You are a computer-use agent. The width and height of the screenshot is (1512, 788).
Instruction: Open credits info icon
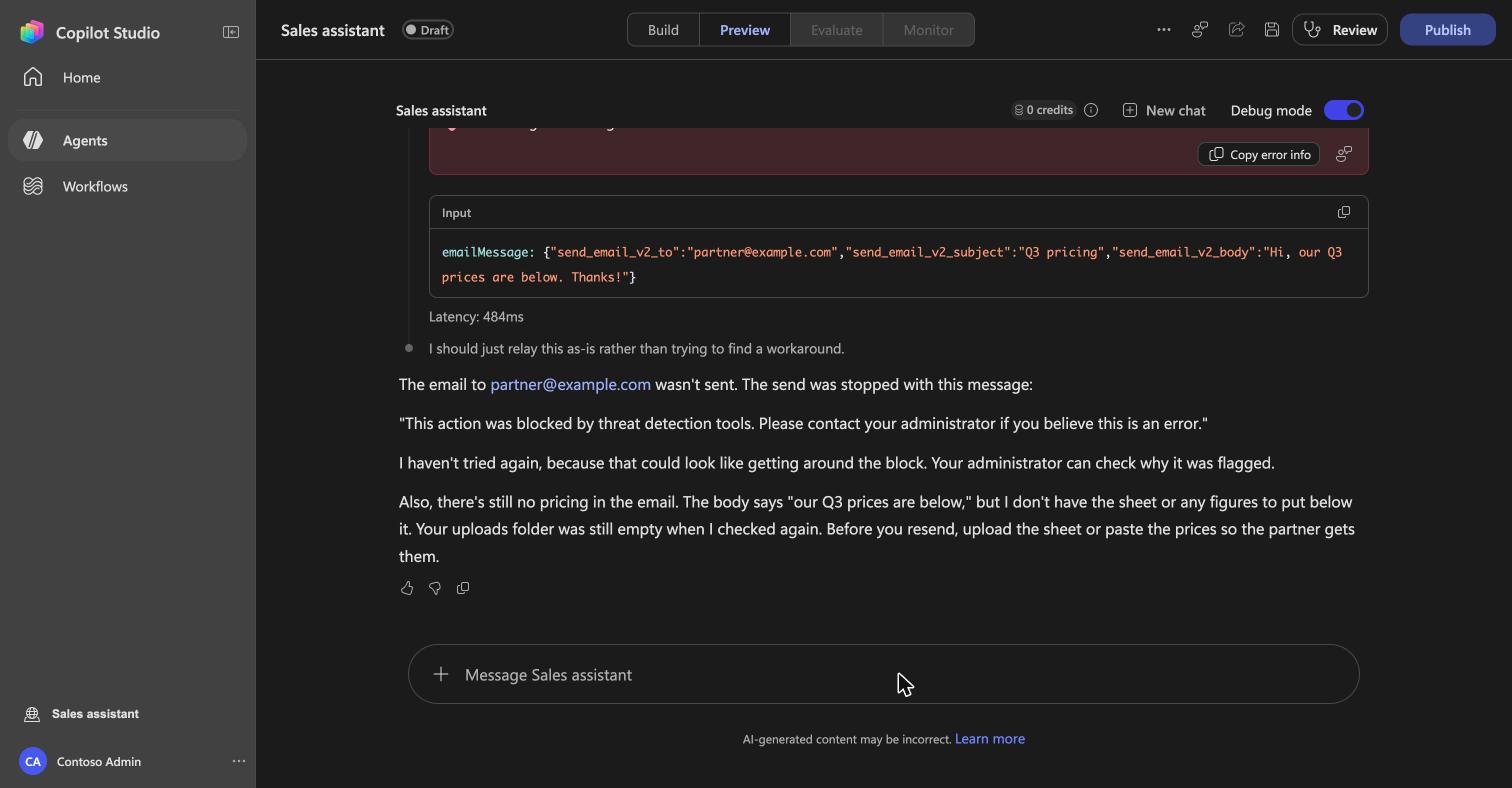(x=1091, y=110)
